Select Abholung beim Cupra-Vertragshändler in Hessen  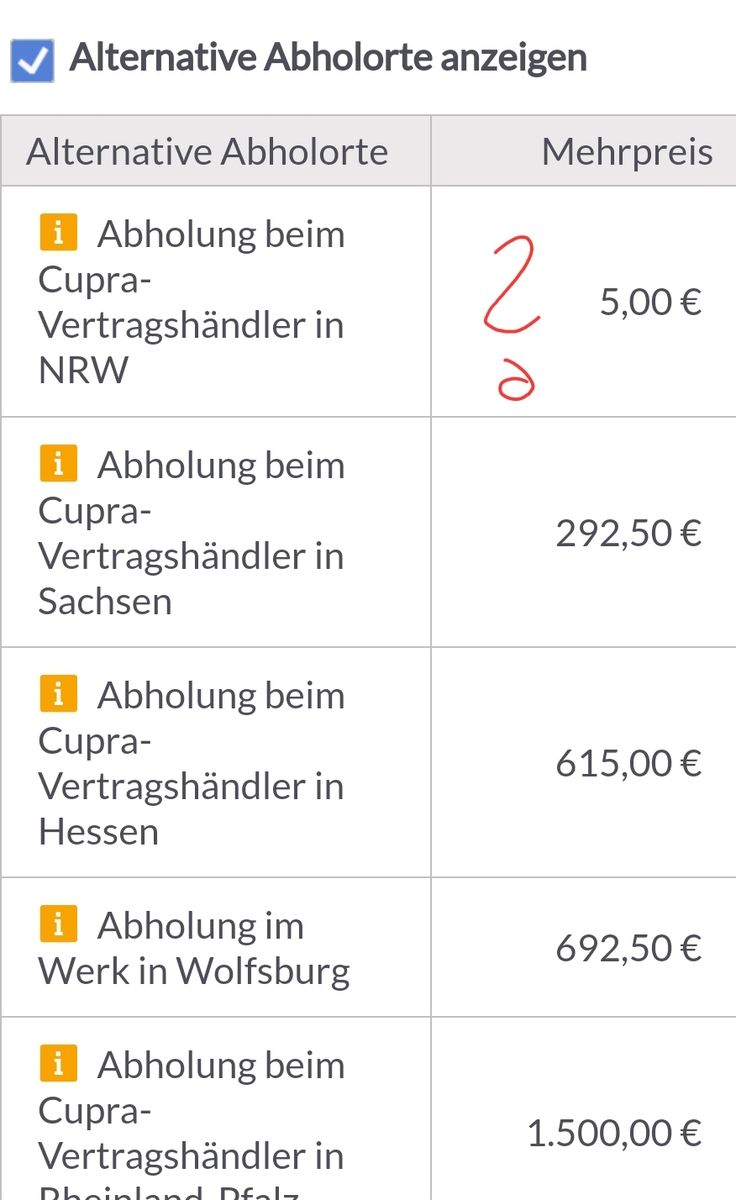[190, 763]
